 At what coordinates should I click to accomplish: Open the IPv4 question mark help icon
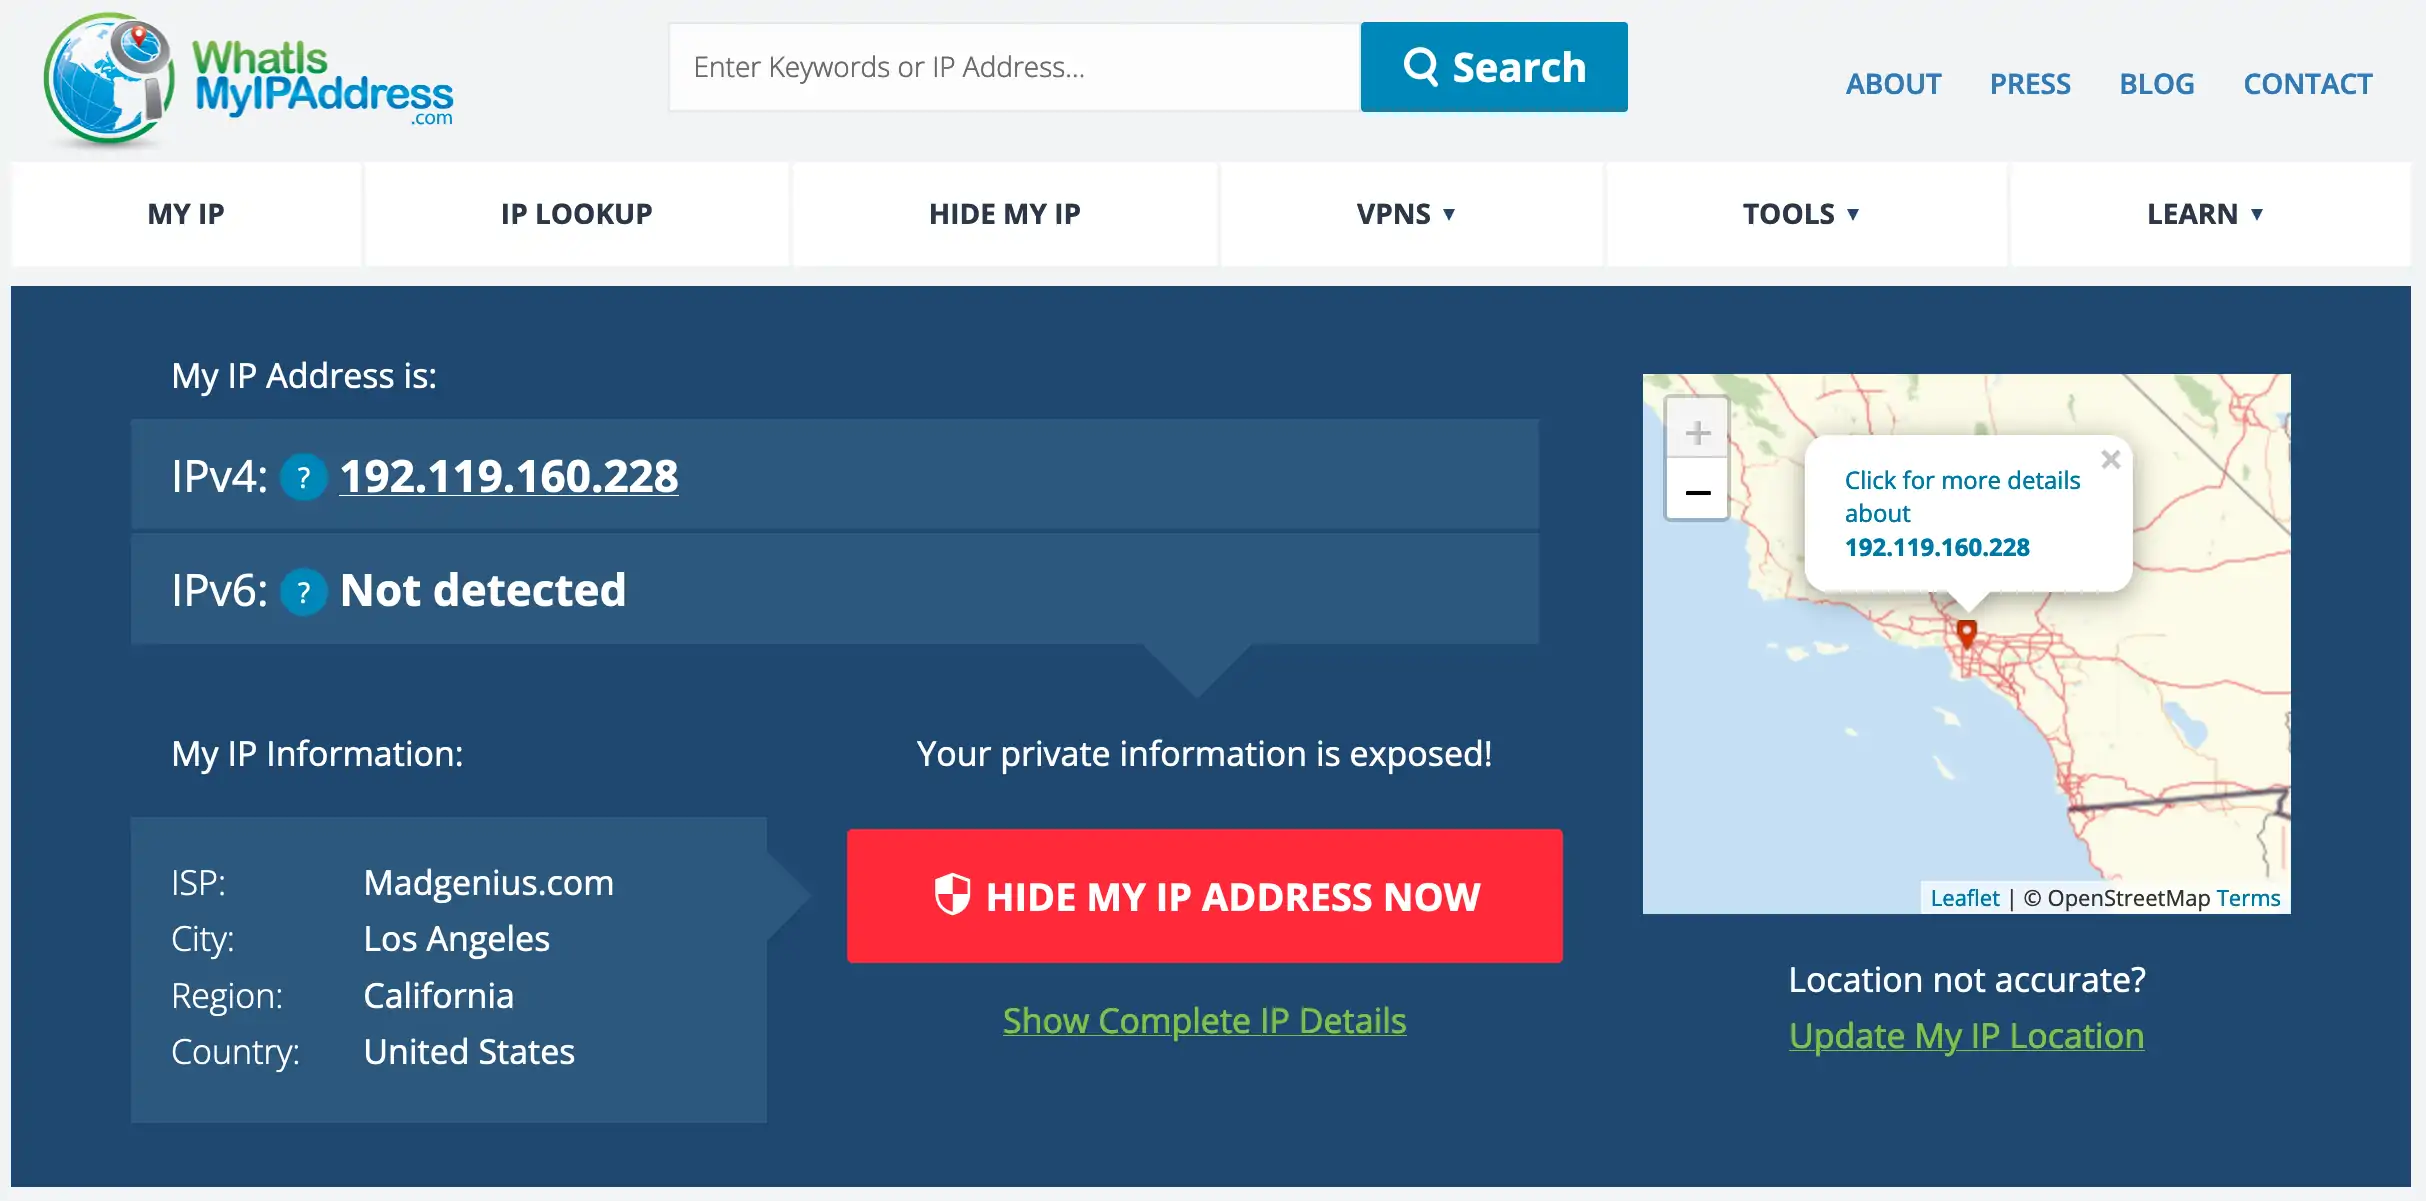pos(303,478)
